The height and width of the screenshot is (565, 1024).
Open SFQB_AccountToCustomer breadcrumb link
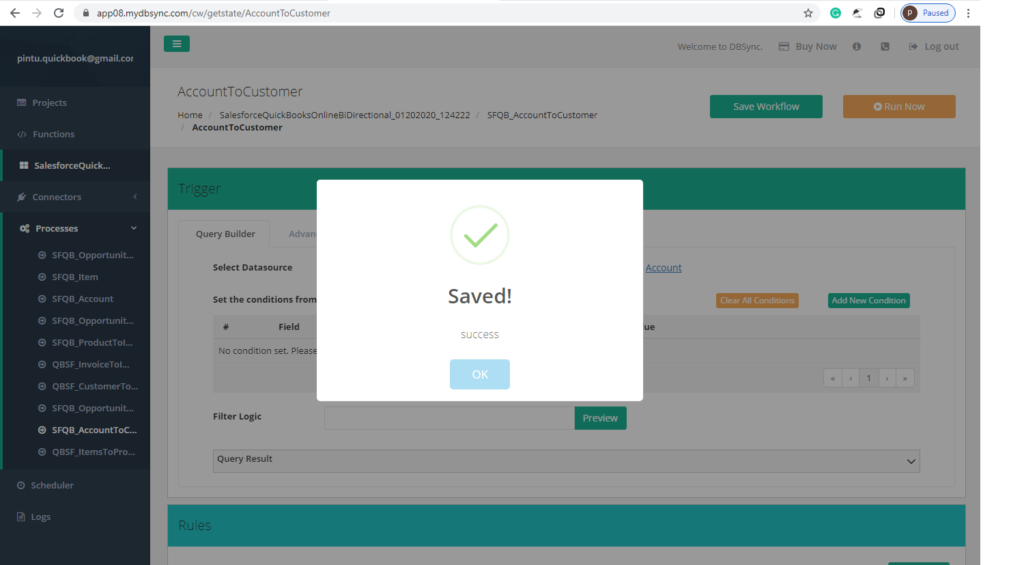pyautogui.click(x=542, y=115)
